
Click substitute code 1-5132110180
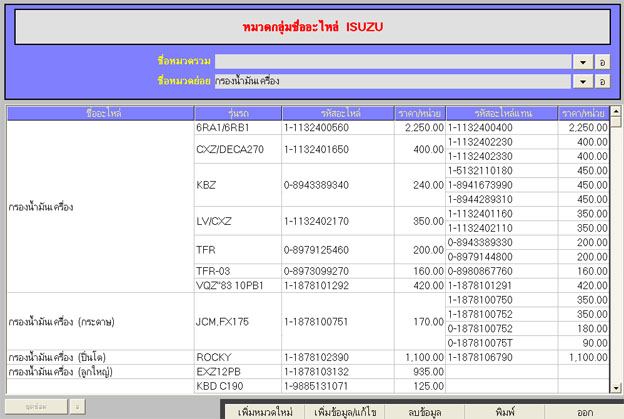(x=501, y=171)
